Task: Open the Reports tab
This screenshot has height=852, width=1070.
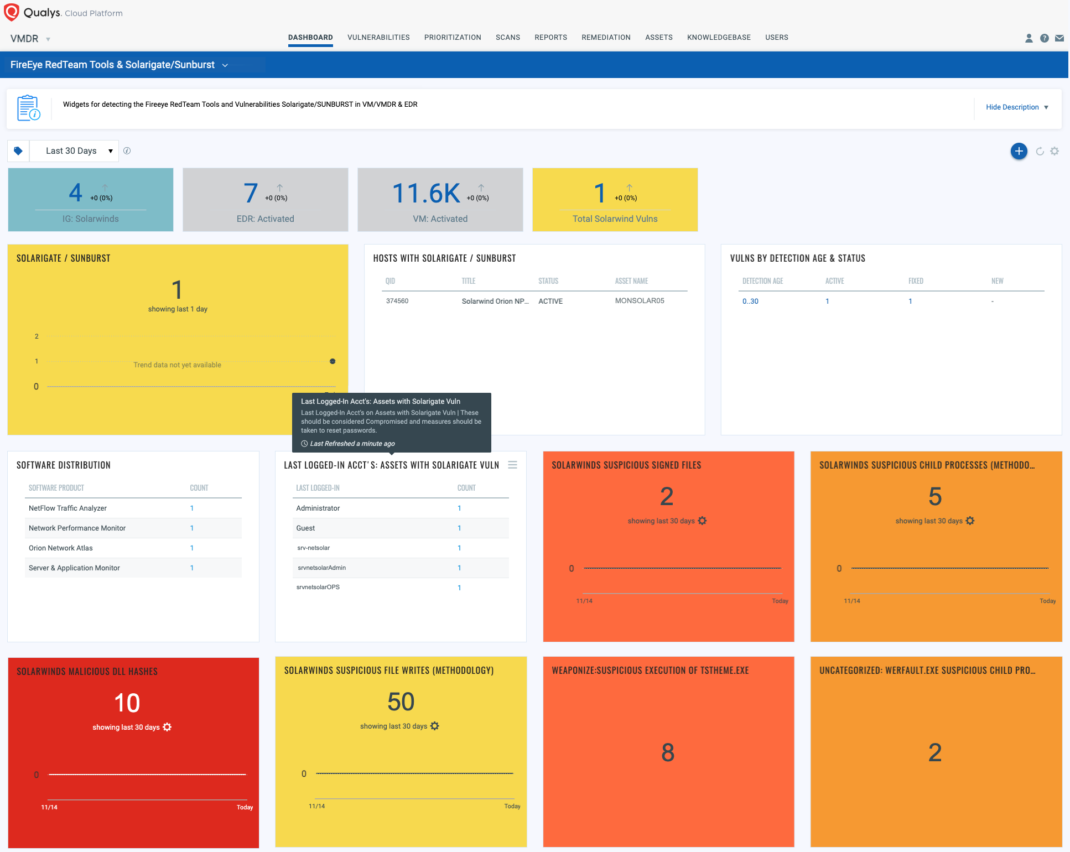Action: [x=551, y=38]
